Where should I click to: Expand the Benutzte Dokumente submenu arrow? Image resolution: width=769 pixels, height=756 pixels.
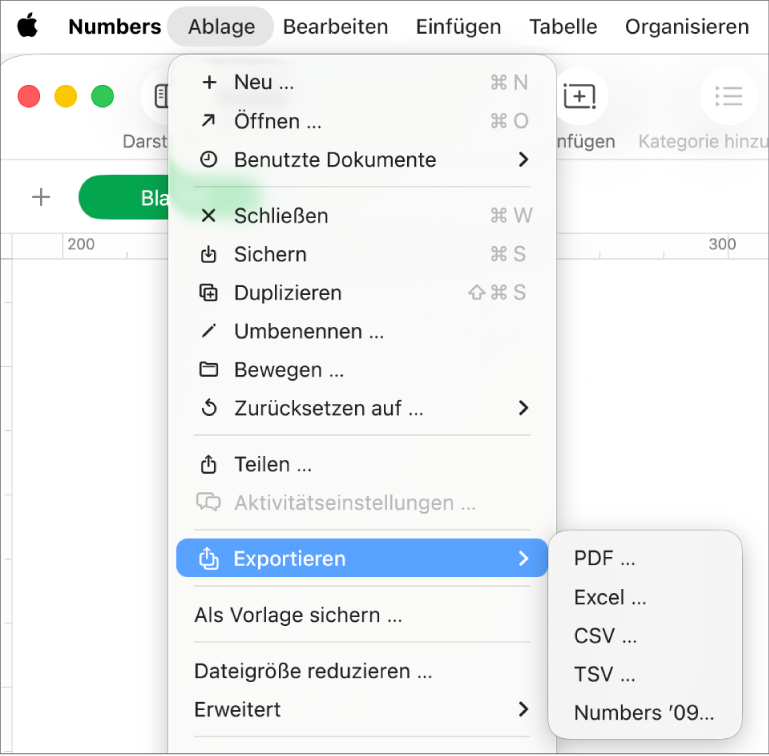click(x=523, y=159)
